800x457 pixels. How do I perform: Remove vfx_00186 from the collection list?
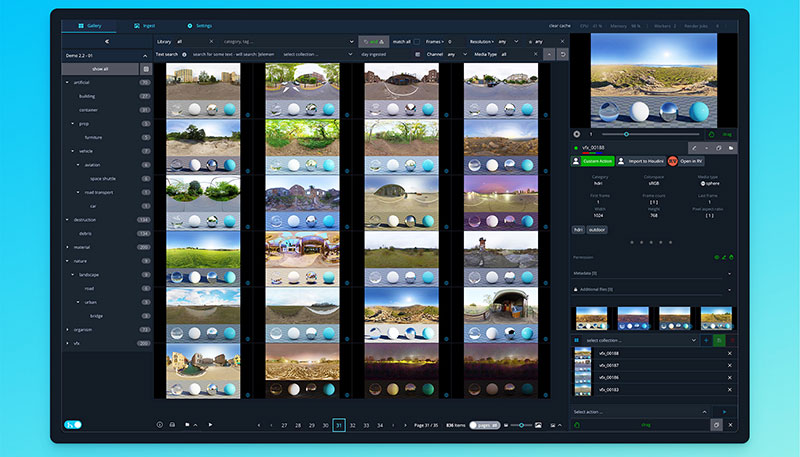730,377
